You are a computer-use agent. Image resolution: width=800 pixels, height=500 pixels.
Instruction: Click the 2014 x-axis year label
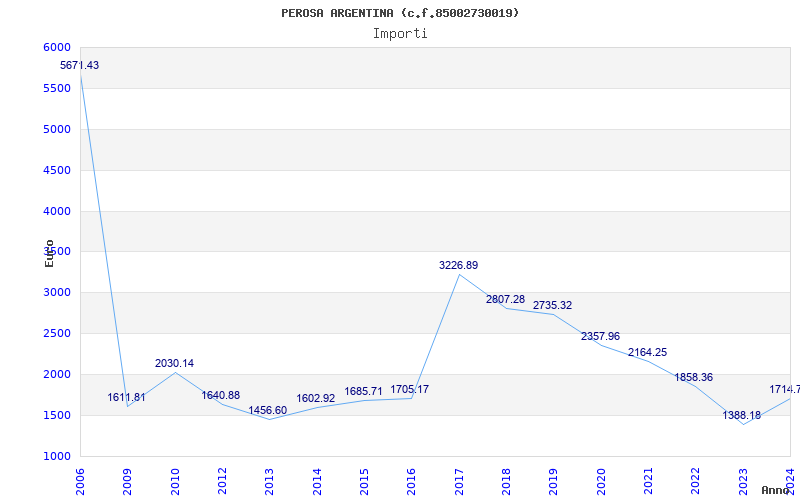tap(317, 481)
